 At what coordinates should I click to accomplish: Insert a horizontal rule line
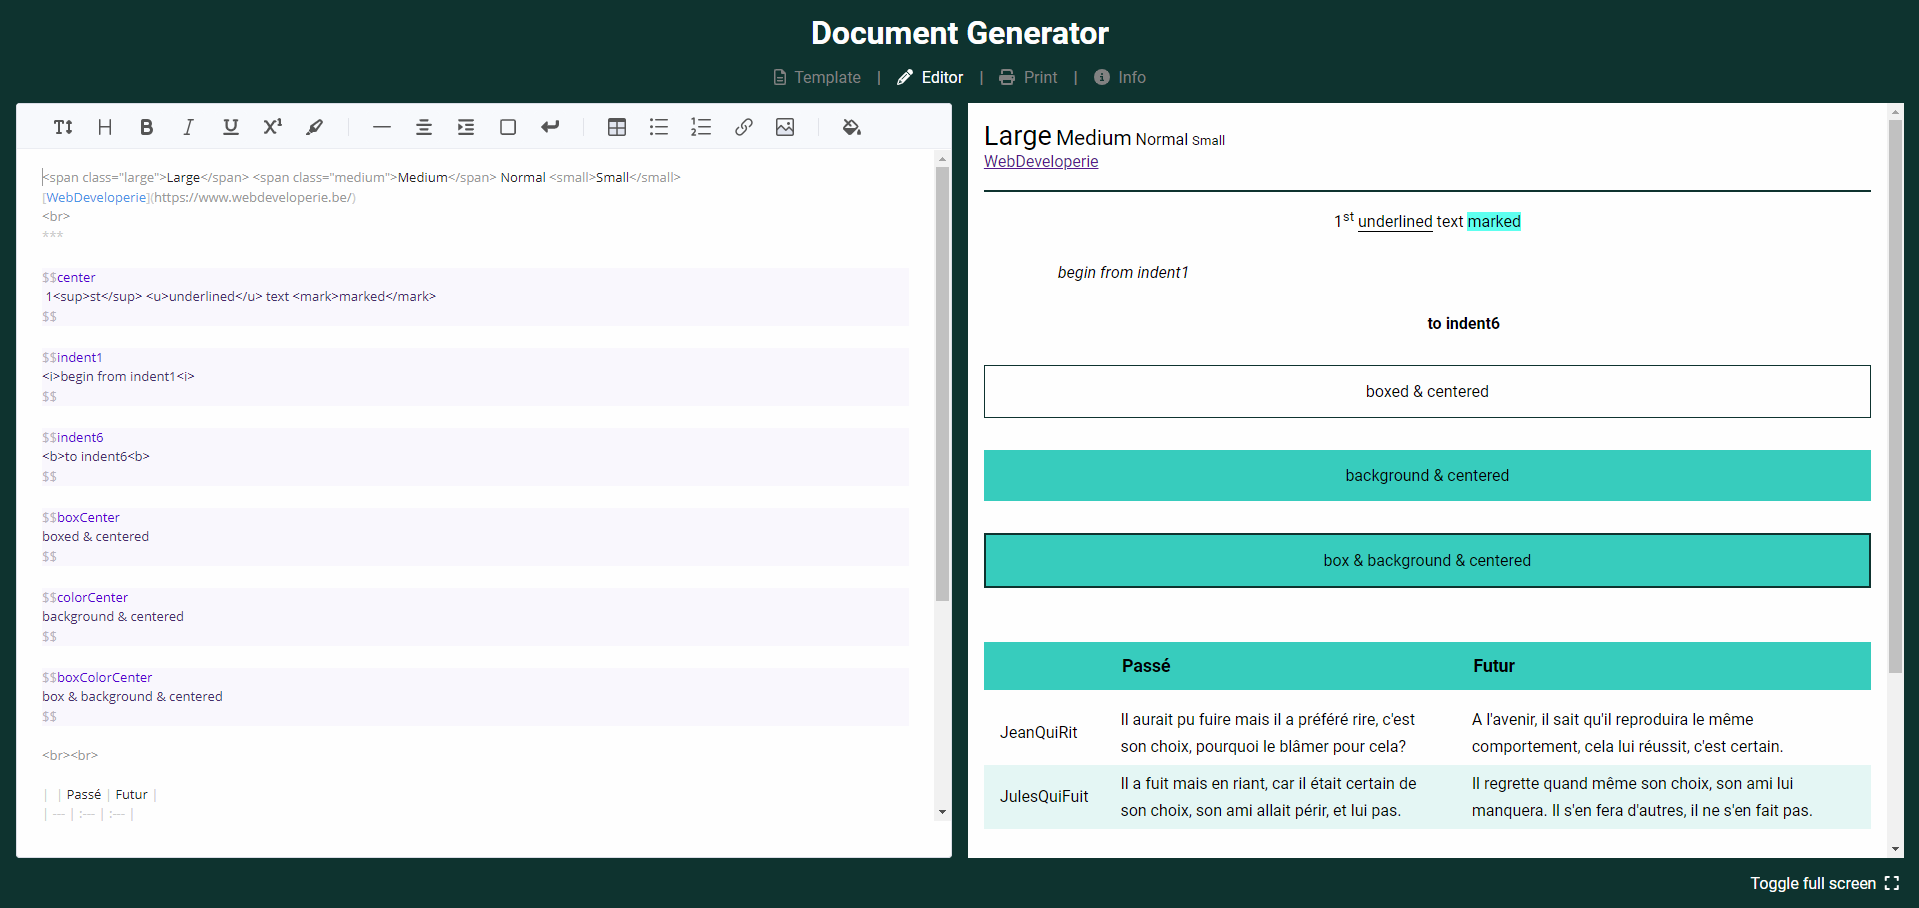tap(382, 127)
